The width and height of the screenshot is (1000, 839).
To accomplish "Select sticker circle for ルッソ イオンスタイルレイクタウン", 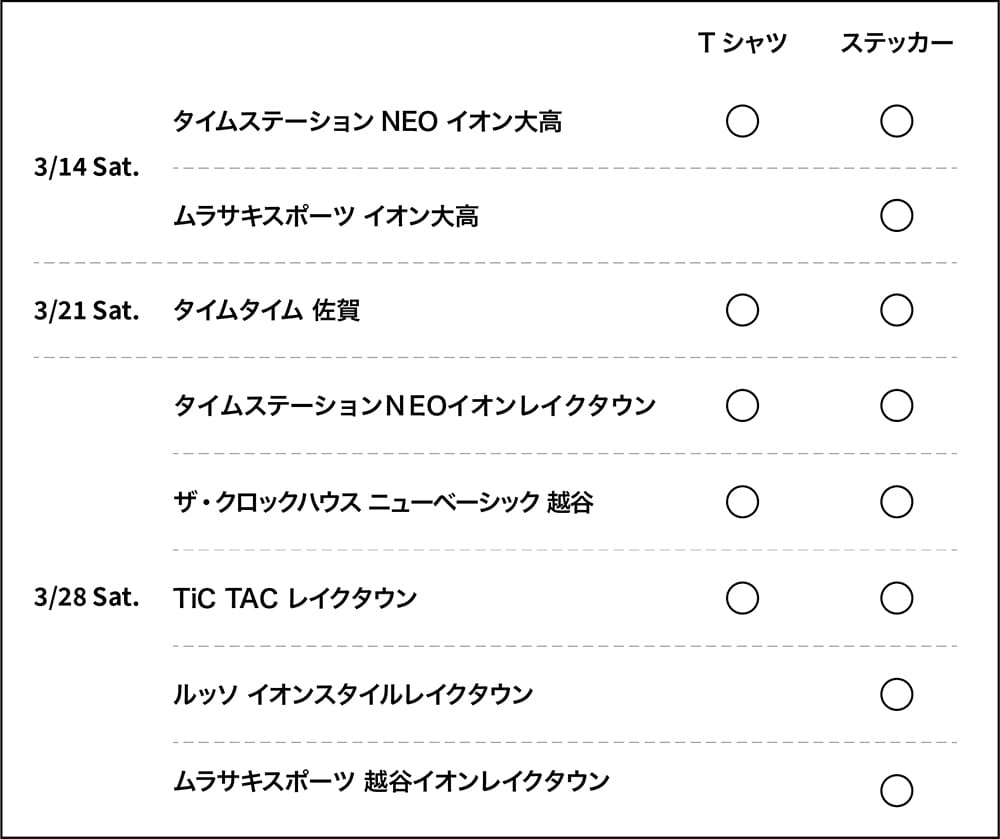I will pyautogui.click(x=896, y=693).
